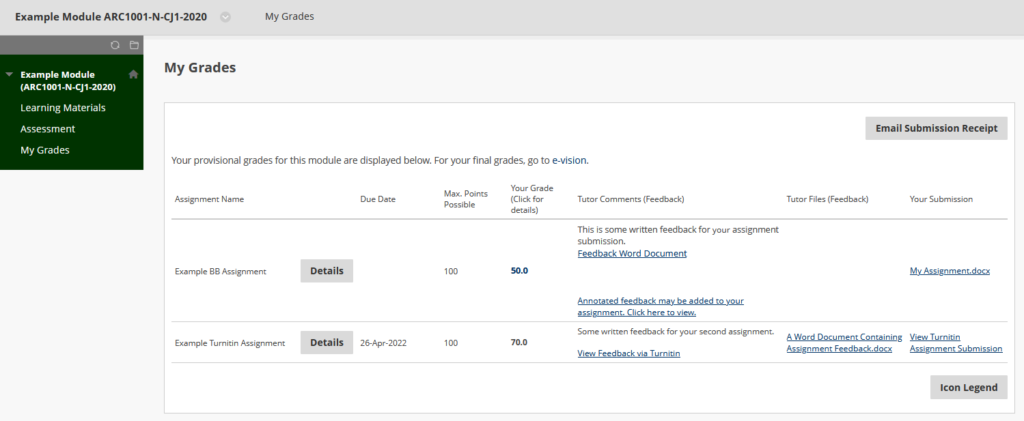Go to My Grades in sidebar
Screen dimensions: 1024x421
coord(45,149)
